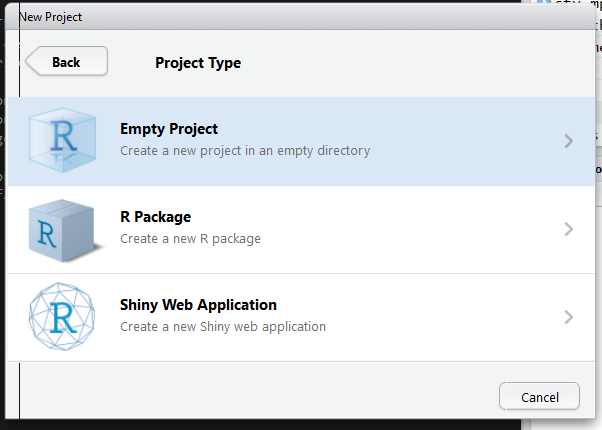Click blank space in the R Package row

[420, 230]
